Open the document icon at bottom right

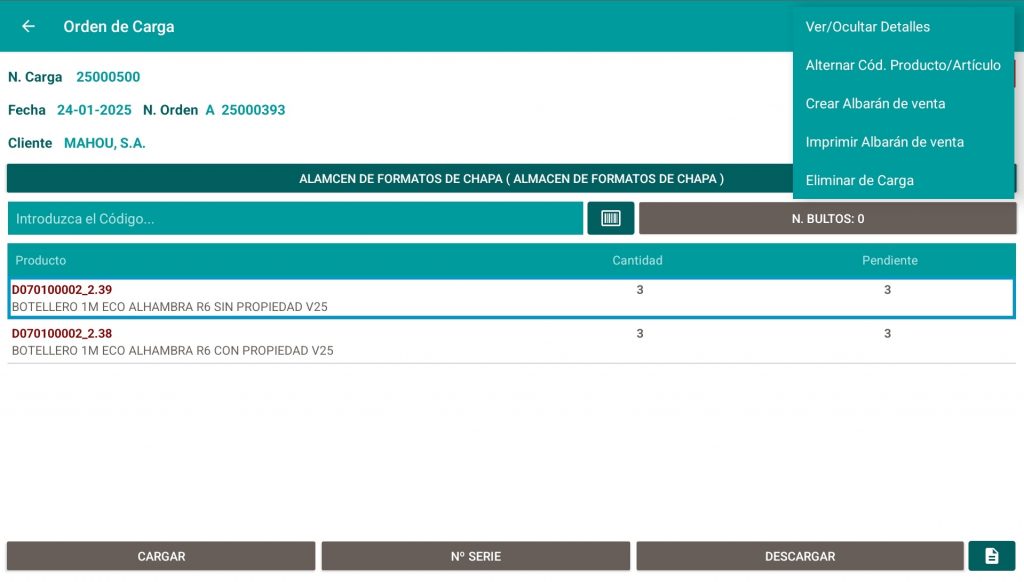coord(991,556)
